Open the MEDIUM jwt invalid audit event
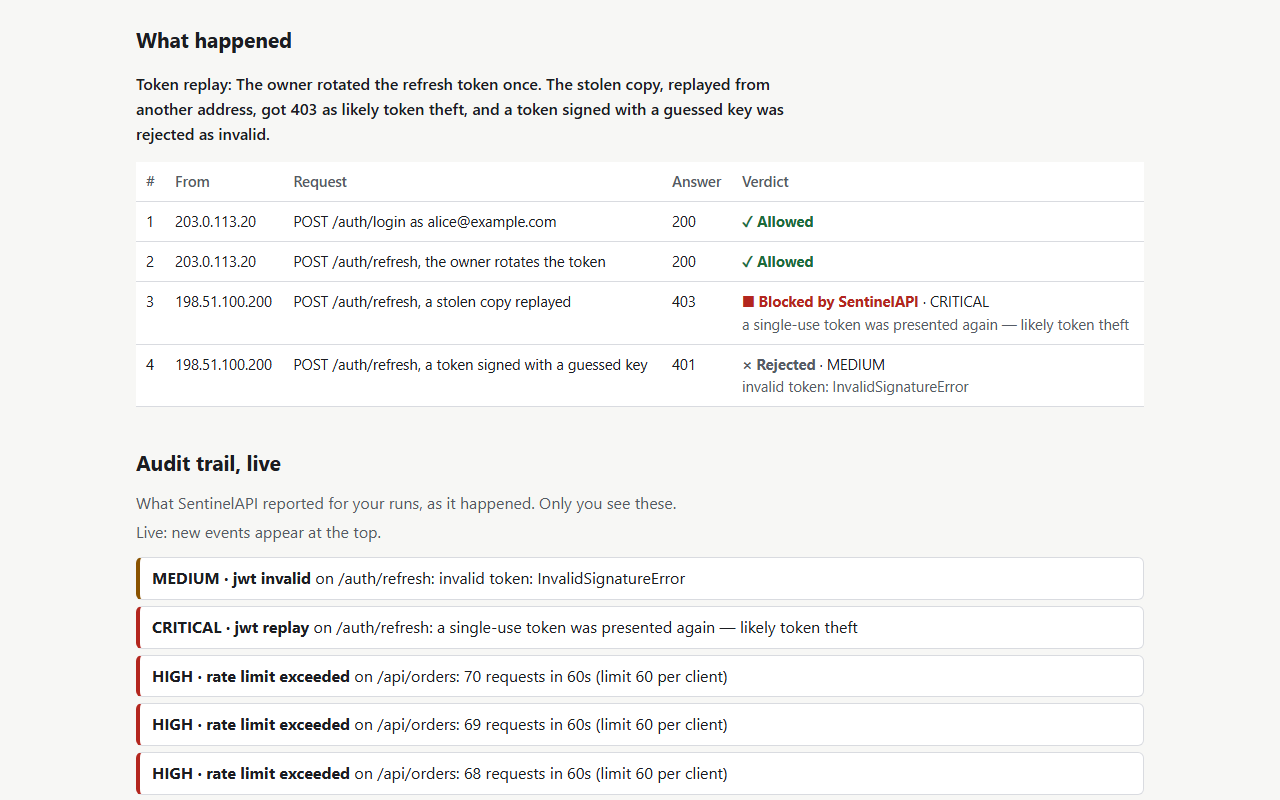This screenshot has width=1280, height=800. pos(640,578)
